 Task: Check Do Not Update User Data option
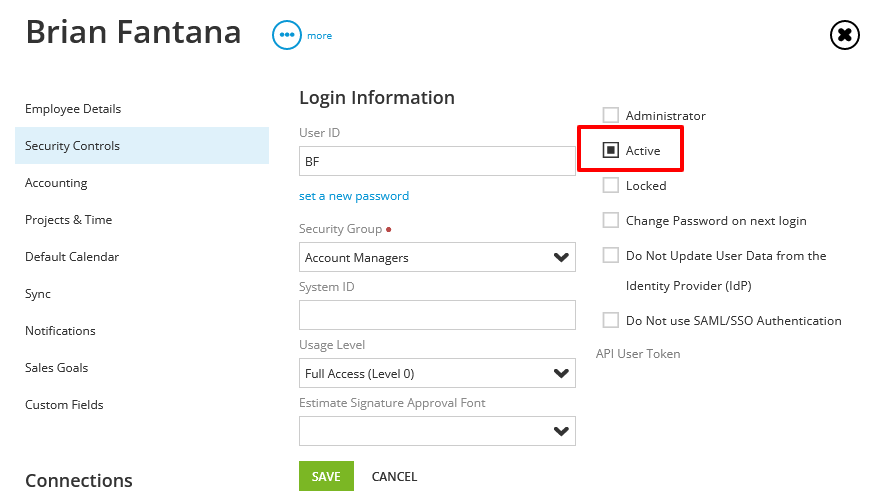[x=610, y=255]
